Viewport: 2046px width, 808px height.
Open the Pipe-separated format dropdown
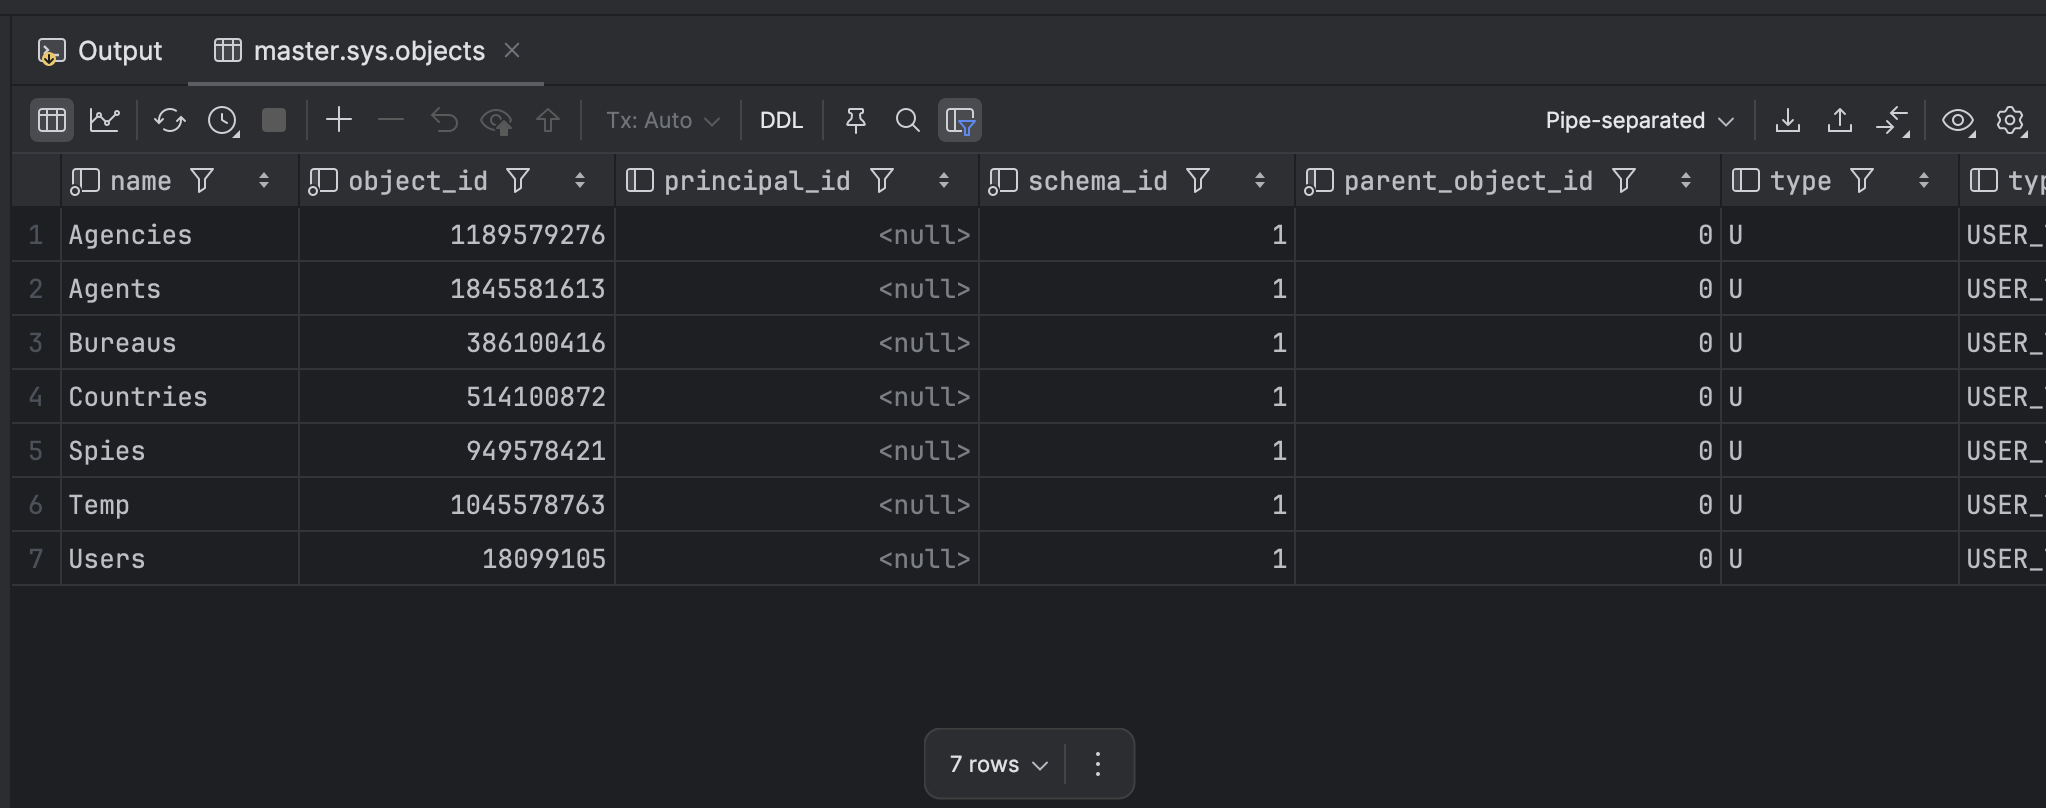coord(1638,121)
